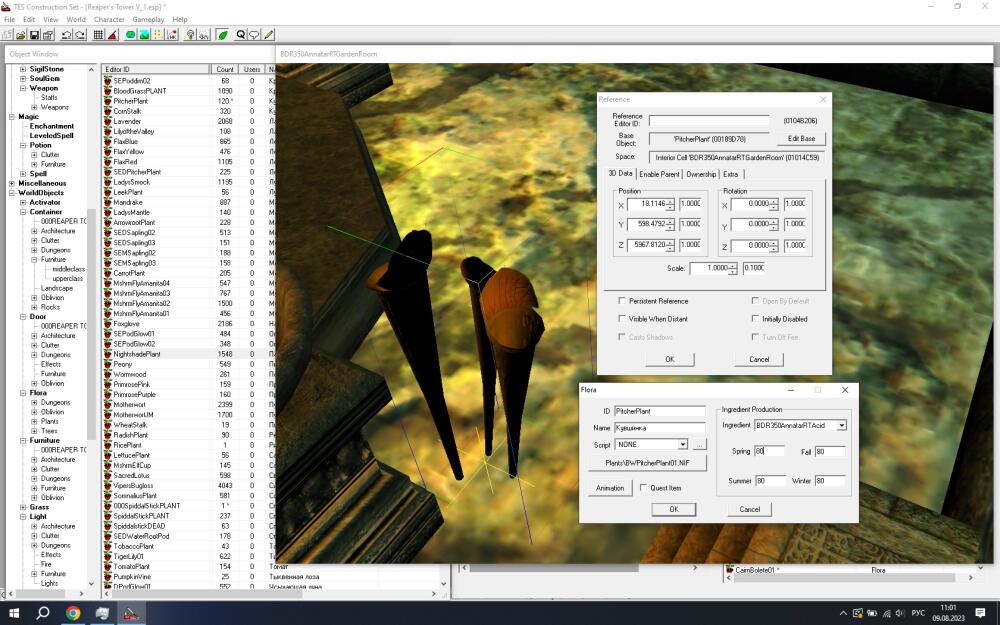Undo the last action from the toolbar
The image size is (1000, 625).
tap(66, 35)
